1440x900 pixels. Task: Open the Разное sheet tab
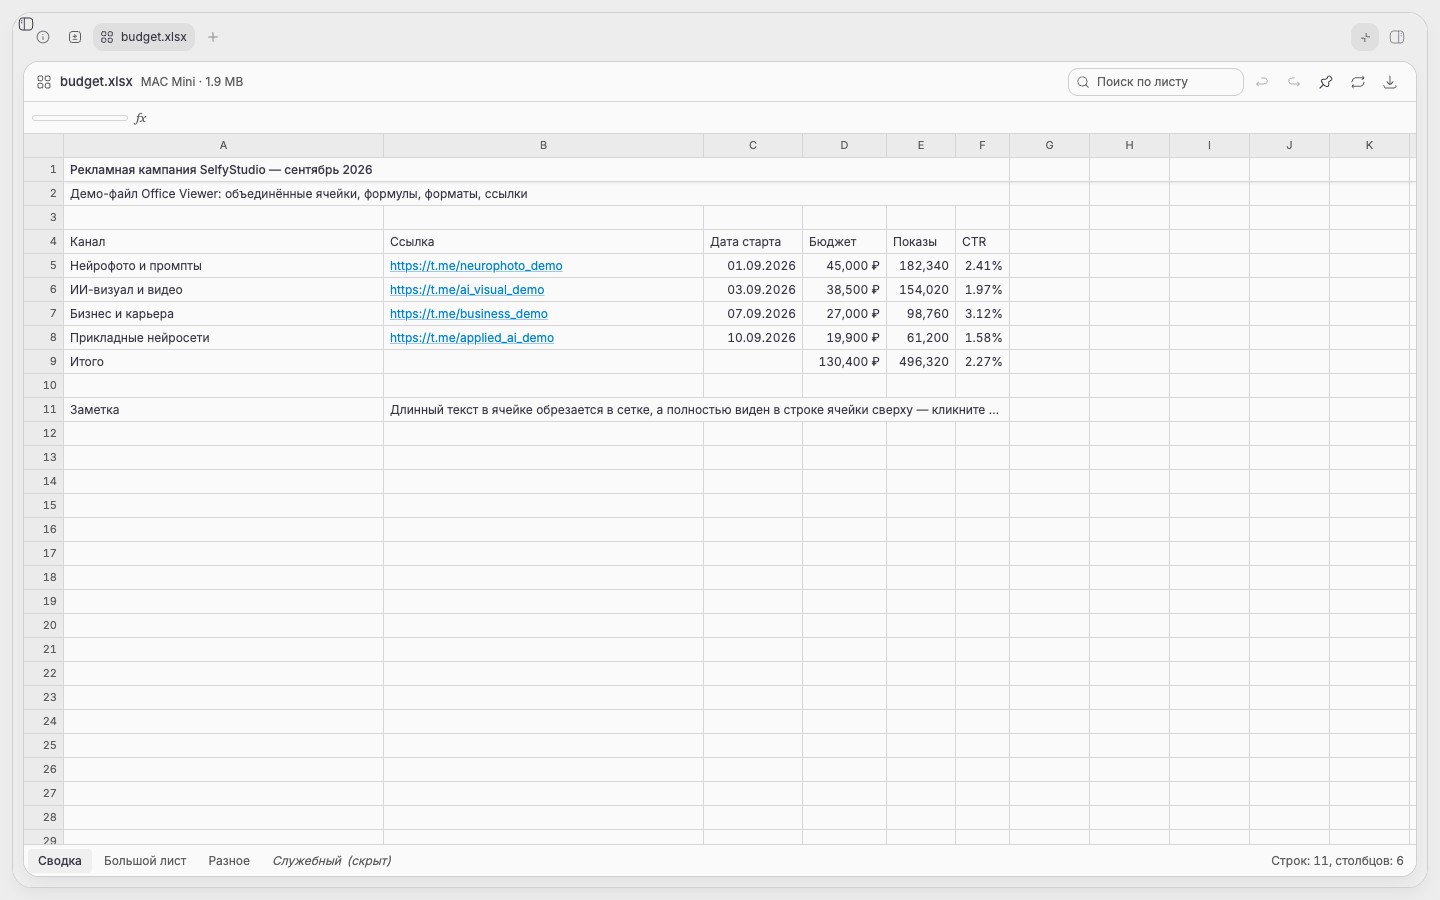tap(229, 861)
